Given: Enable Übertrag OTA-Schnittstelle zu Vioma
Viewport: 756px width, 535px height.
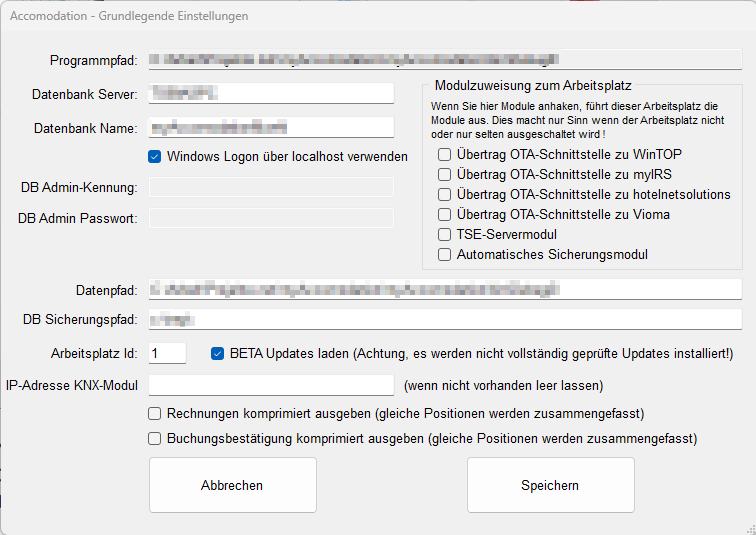Looking at the screenshot, I should tap(444, 215).
